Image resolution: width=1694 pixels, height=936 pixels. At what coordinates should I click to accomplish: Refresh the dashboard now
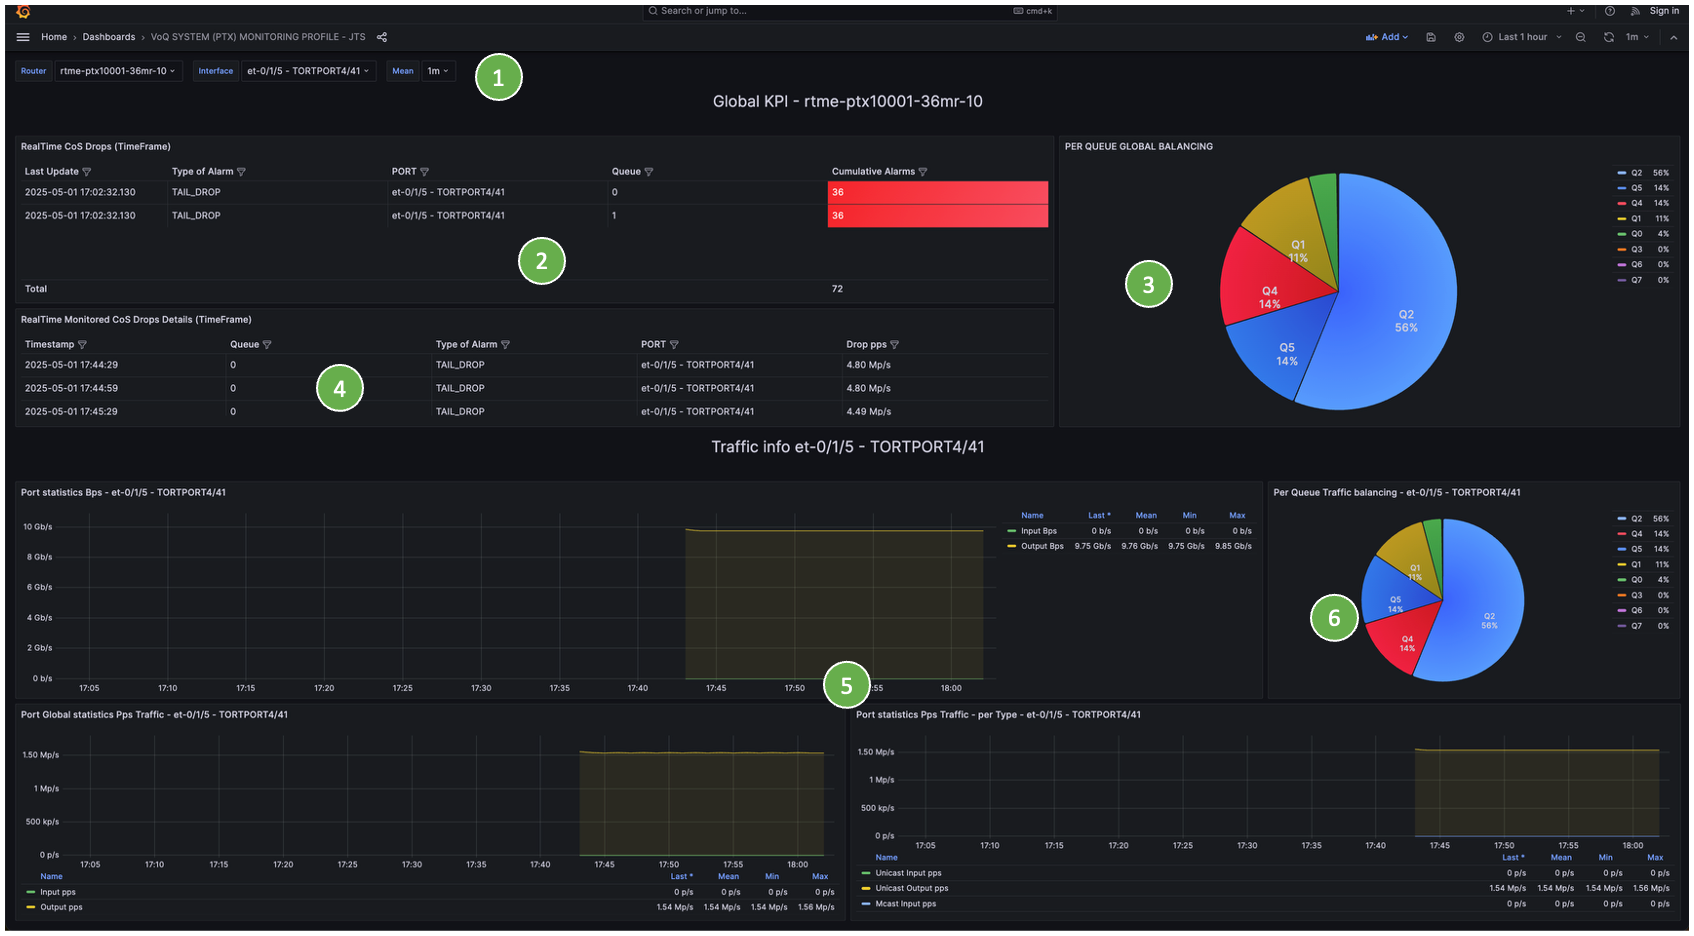click(1608, 37)
